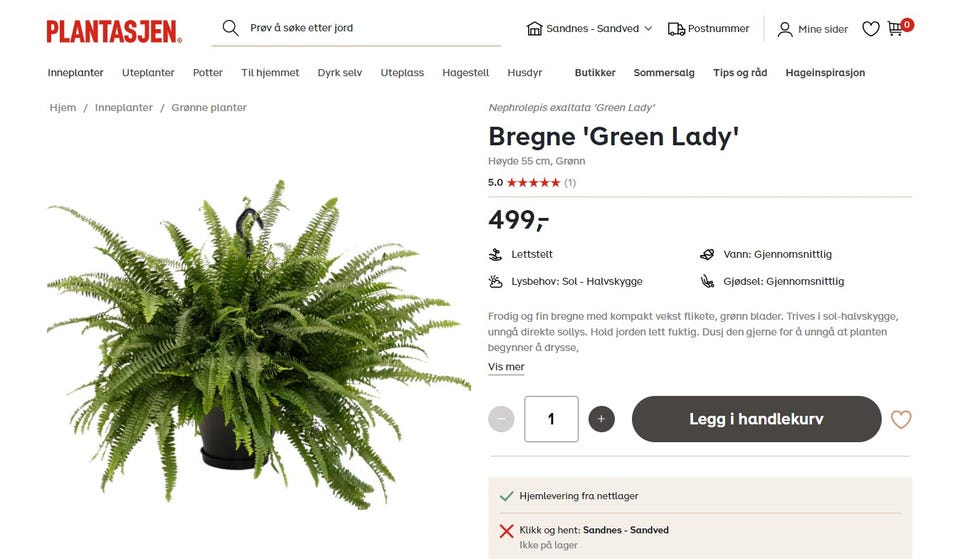Open the Sommersalg menu item
Screen dimensions: 960x559
pyautogui.click(x=664, y=72)
